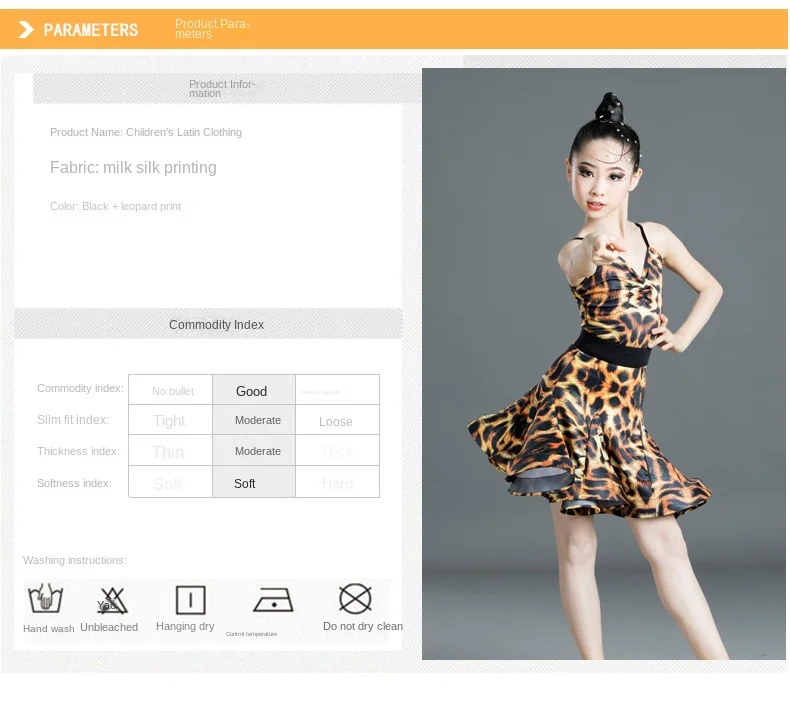Click 'Fabric: milk silk printing' text
The height and width of the screenshot is (710, 790).
[133, 167]
